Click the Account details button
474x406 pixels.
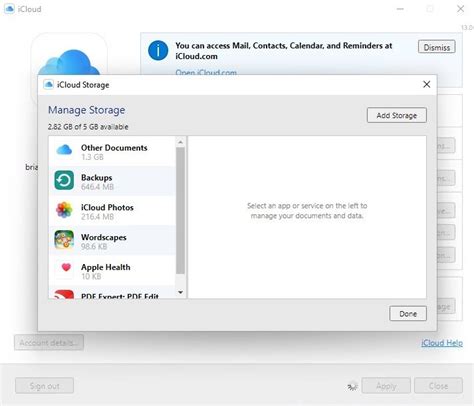[x=49, y=343]
